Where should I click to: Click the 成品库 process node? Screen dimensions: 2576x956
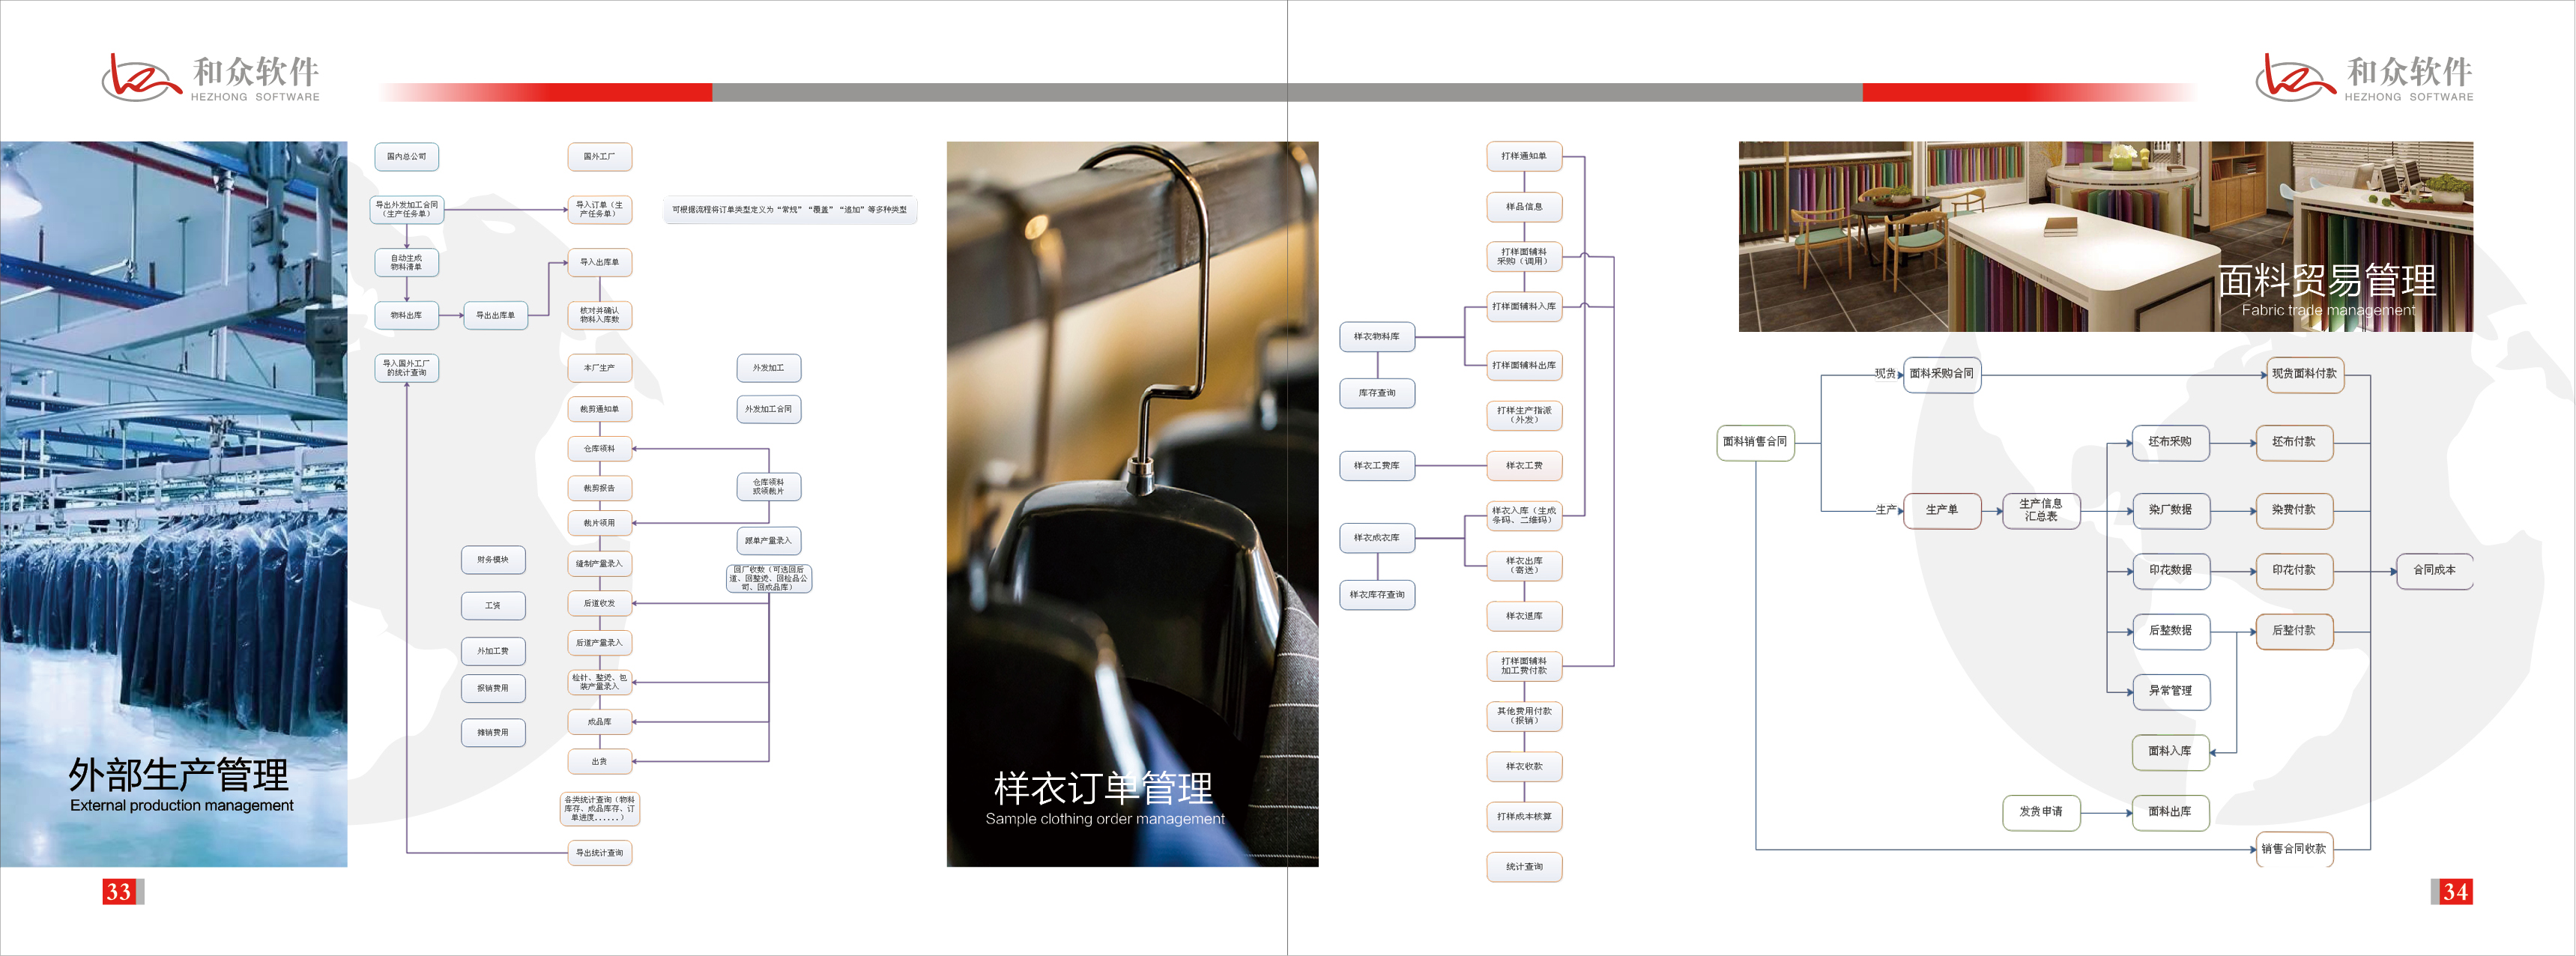coord(599,722)
